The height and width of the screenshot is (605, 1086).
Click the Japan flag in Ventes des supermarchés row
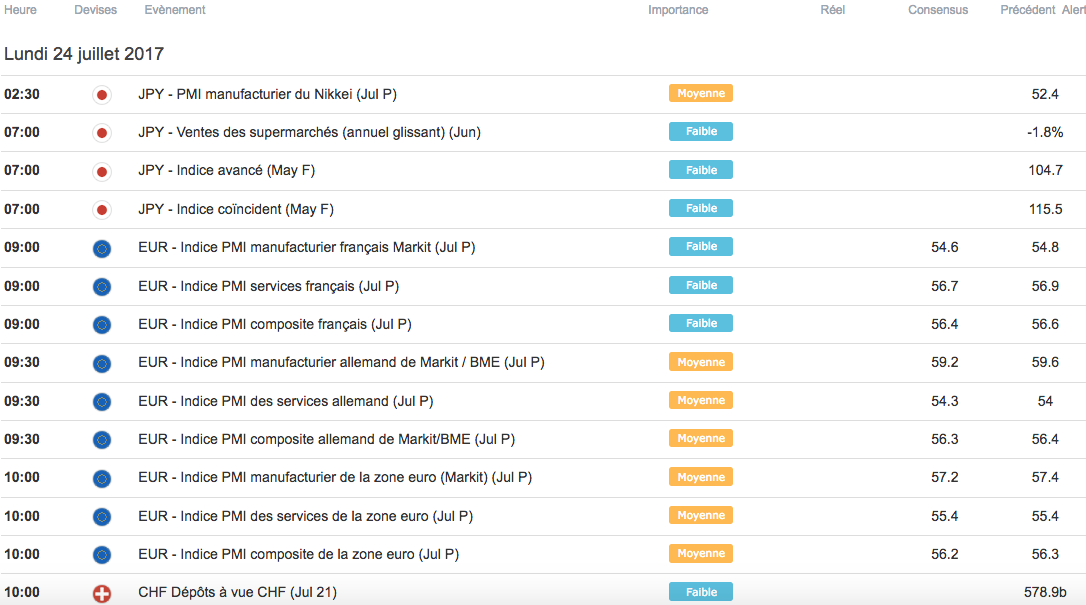tap(101, 133)
